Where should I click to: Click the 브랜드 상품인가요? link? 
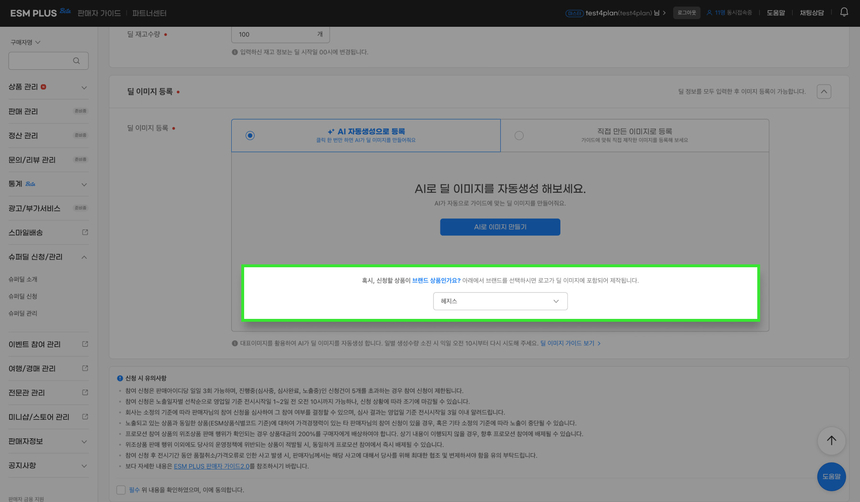click(436, 280)
